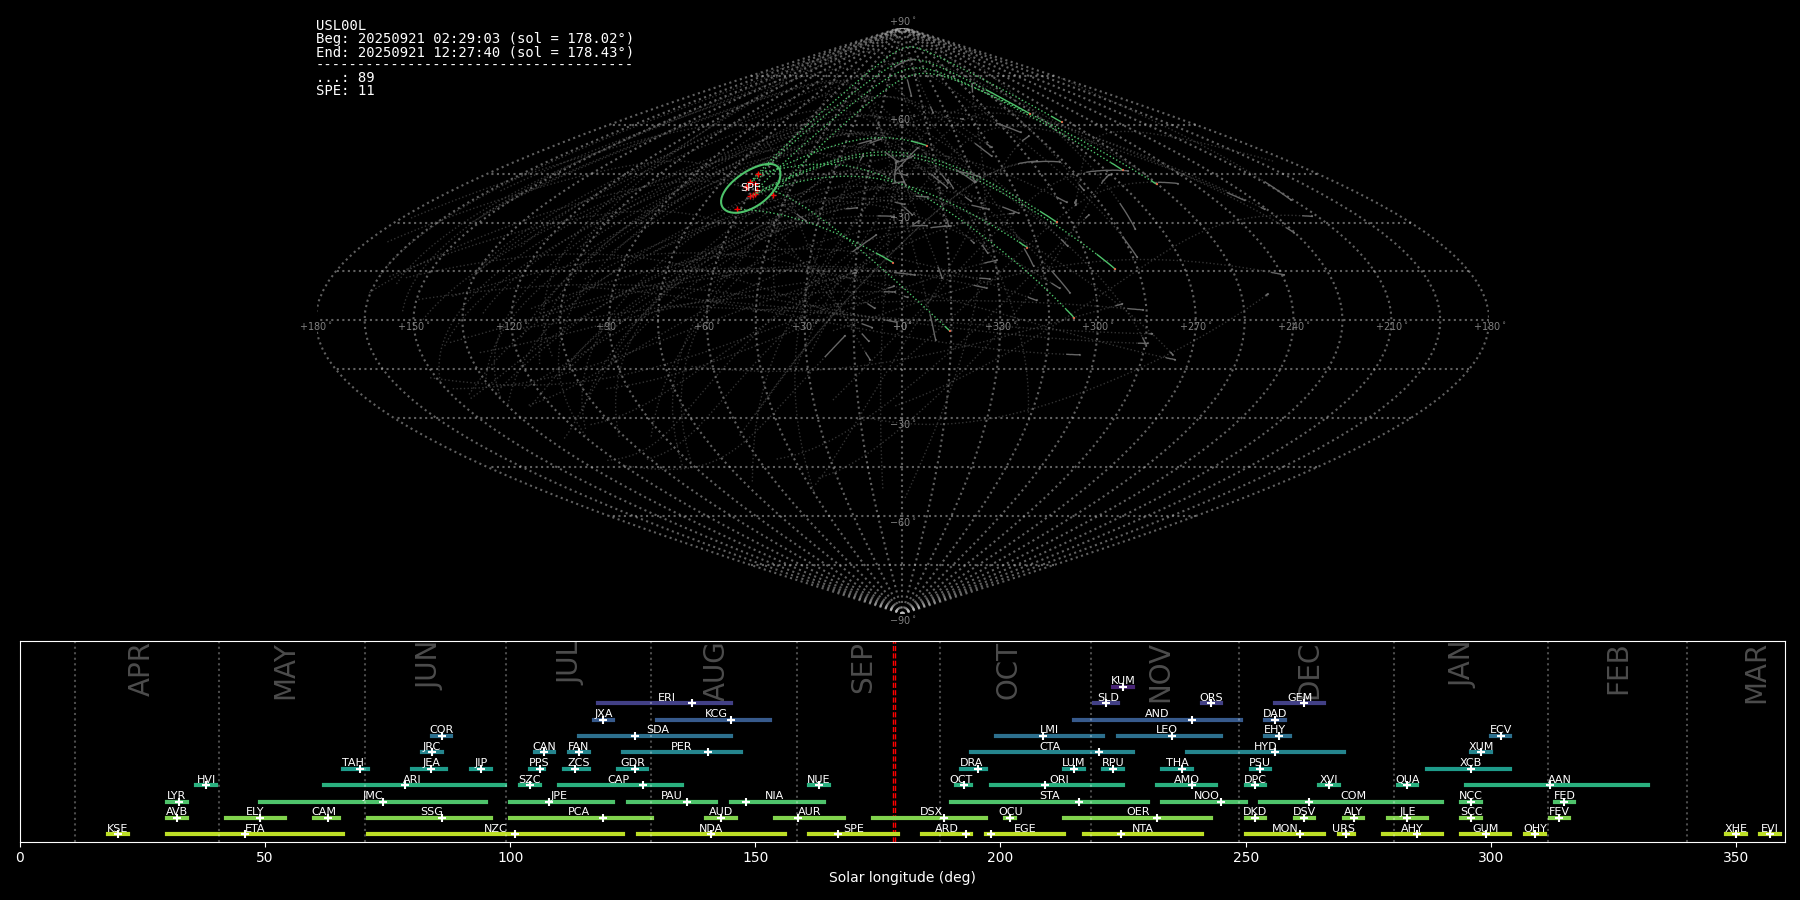The image size is (1800, 900).
Task: Select the PER shower activity bar
Action: (x=682, y=752)
